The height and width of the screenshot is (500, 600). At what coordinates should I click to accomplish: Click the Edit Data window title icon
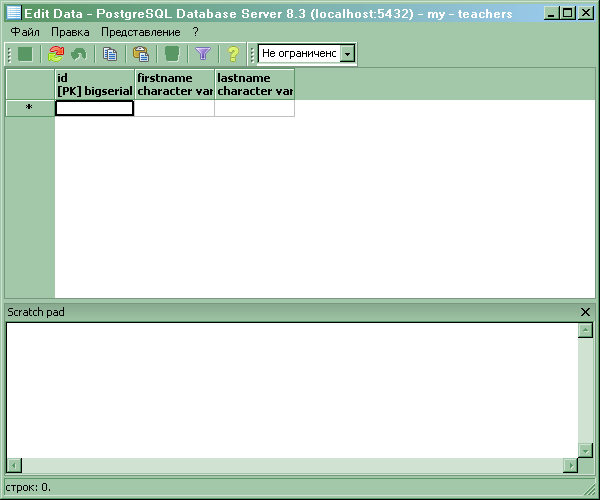(x=14, y=13)
